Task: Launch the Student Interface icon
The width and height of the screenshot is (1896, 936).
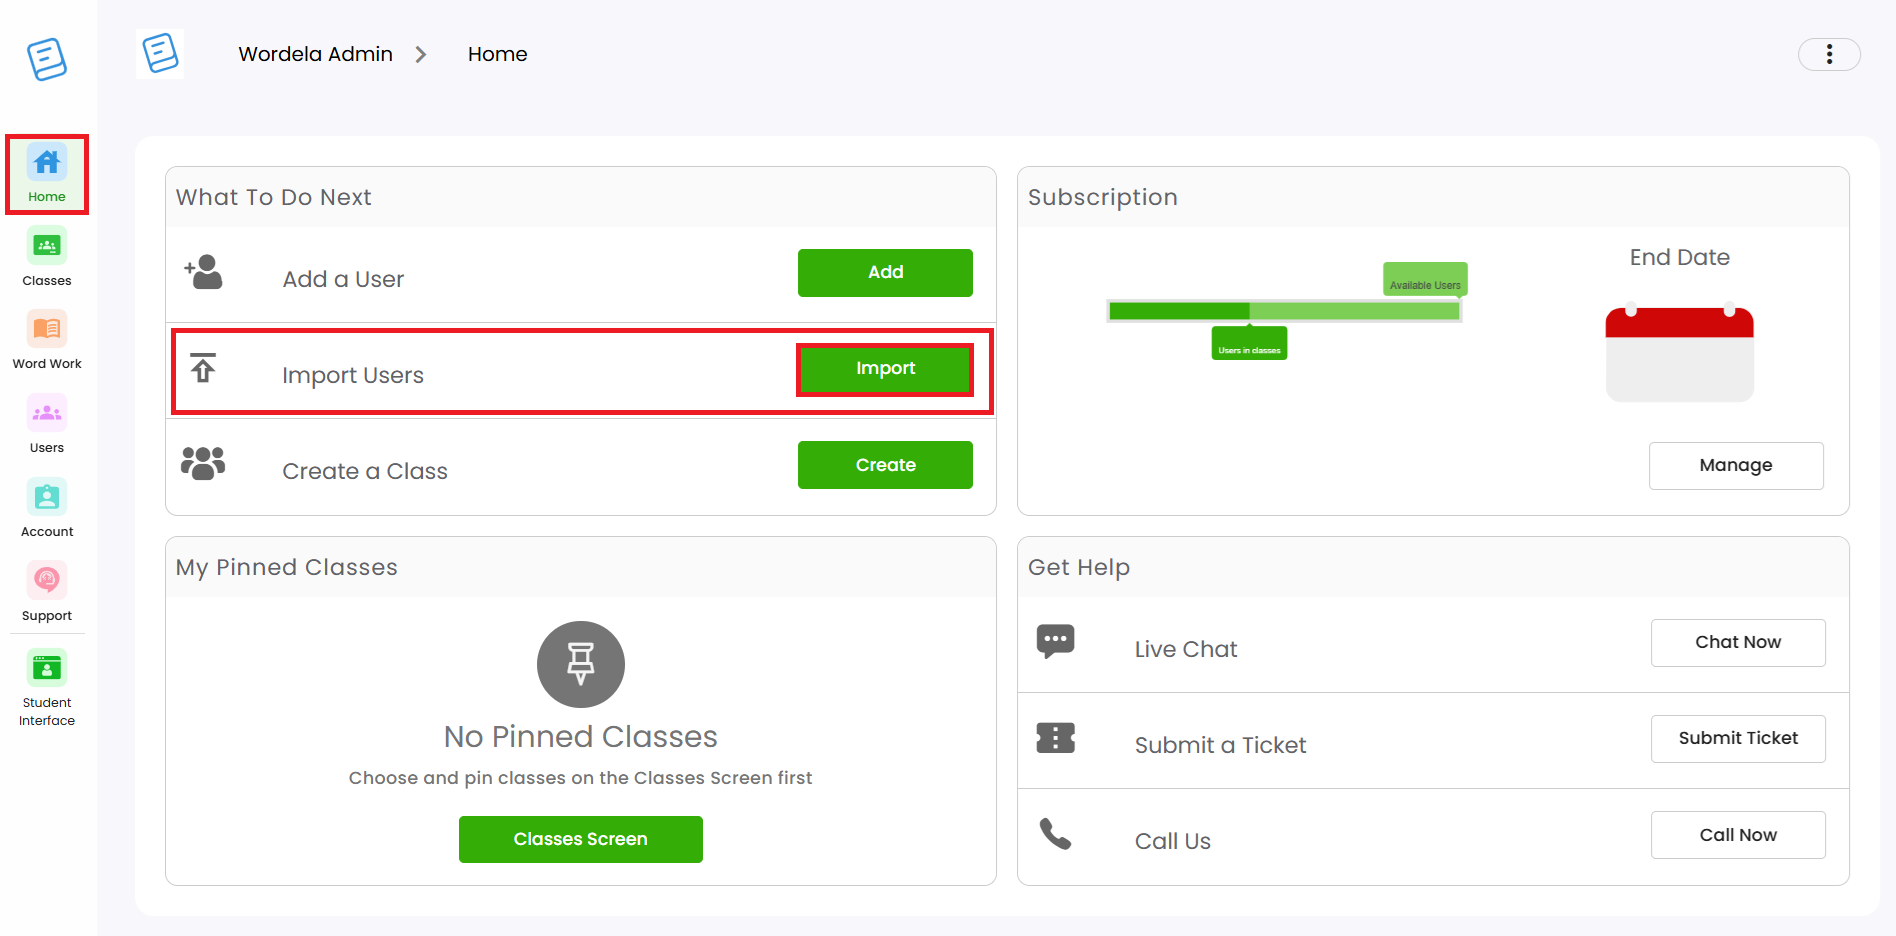Action: click(47, 668)
